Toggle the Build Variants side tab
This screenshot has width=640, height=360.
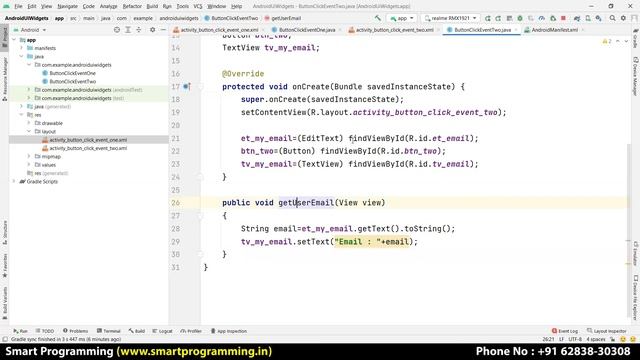point(4,303)
